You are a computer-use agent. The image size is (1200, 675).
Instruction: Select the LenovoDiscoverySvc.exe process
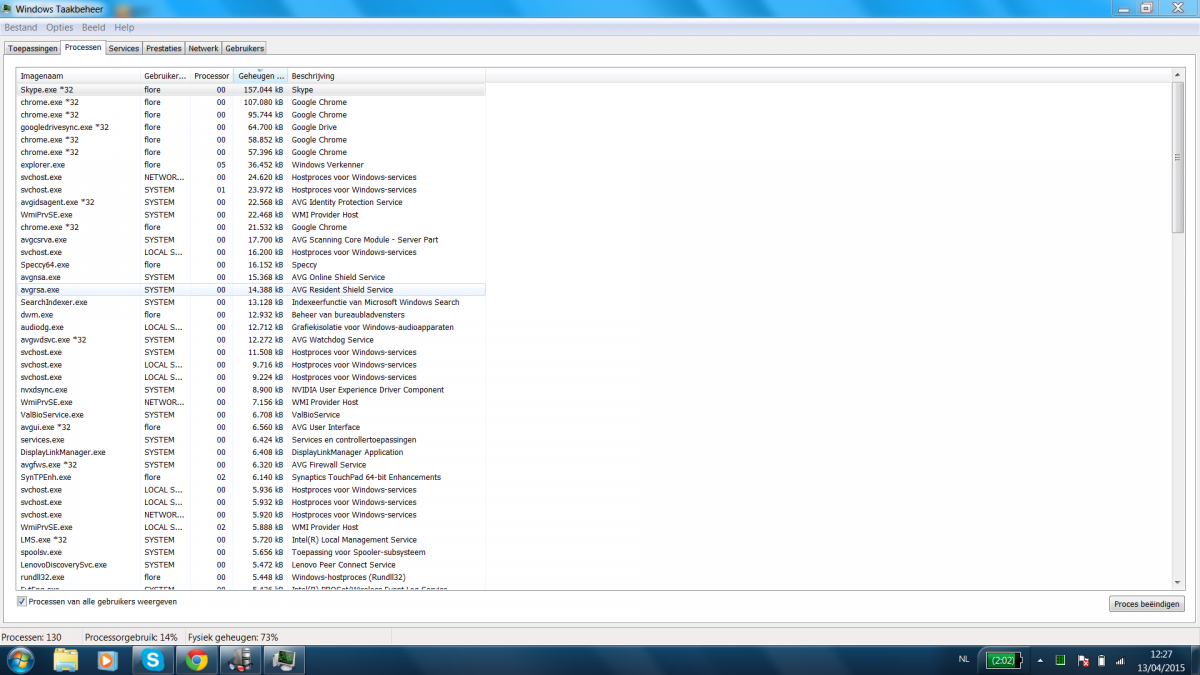pyautogui.click(x=251, y=565)
